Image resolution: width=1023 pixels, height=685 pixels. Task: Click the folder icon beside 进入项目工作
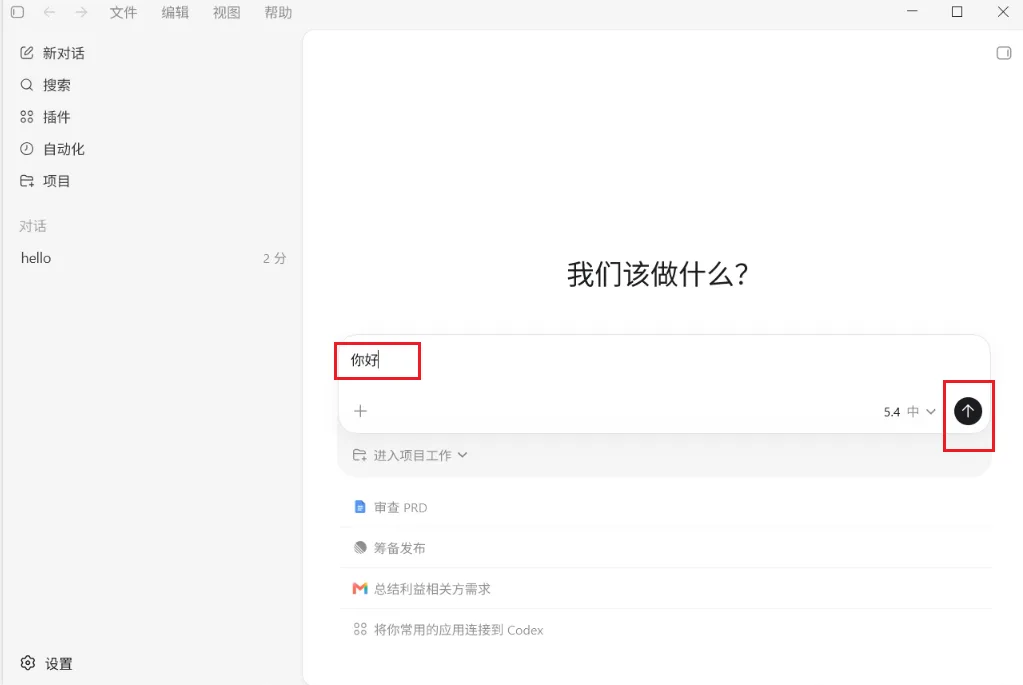(x=359, y=455)
